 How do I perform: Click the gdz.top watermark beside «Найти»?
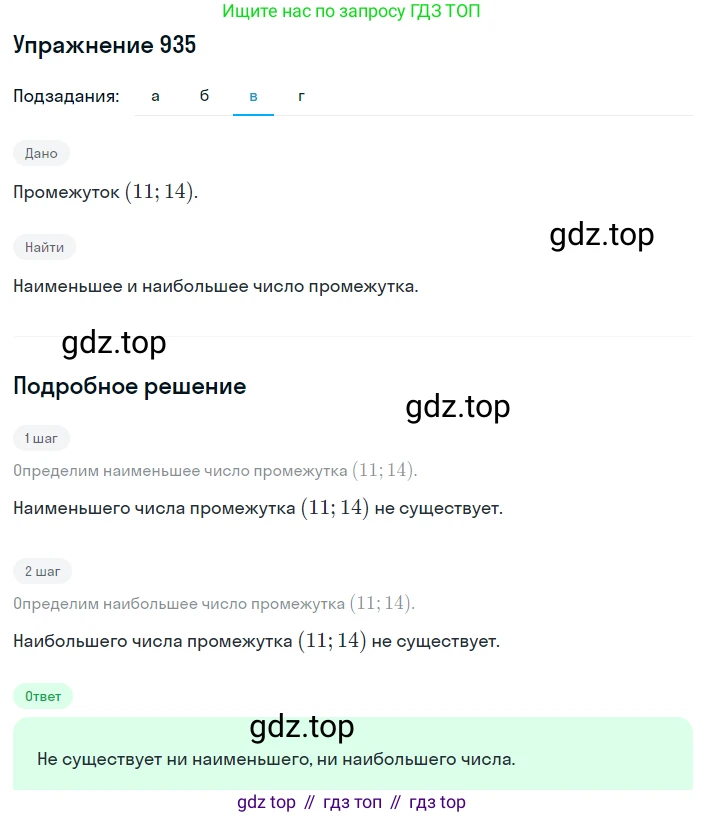point(602,235)
